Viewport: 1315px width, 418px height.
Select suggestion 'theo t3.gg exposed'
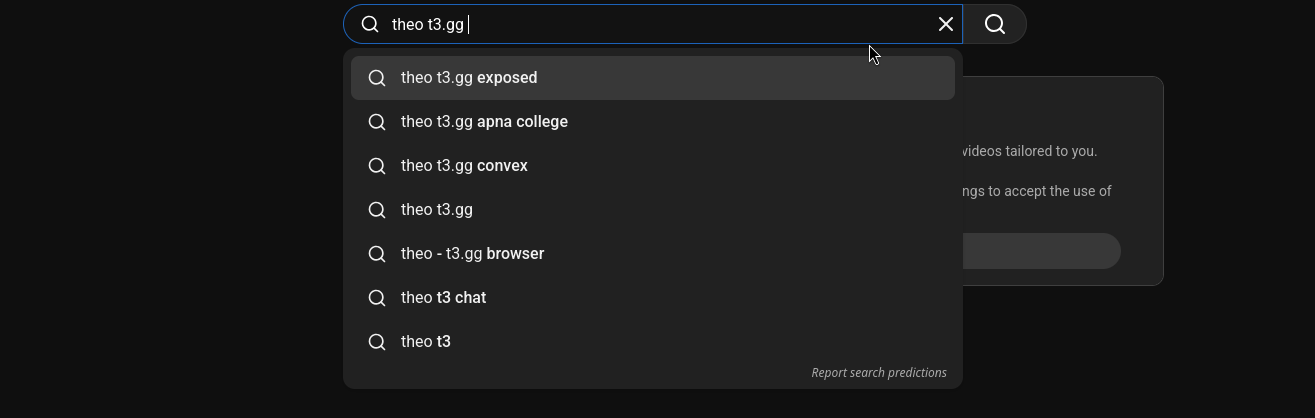(653, 78)
